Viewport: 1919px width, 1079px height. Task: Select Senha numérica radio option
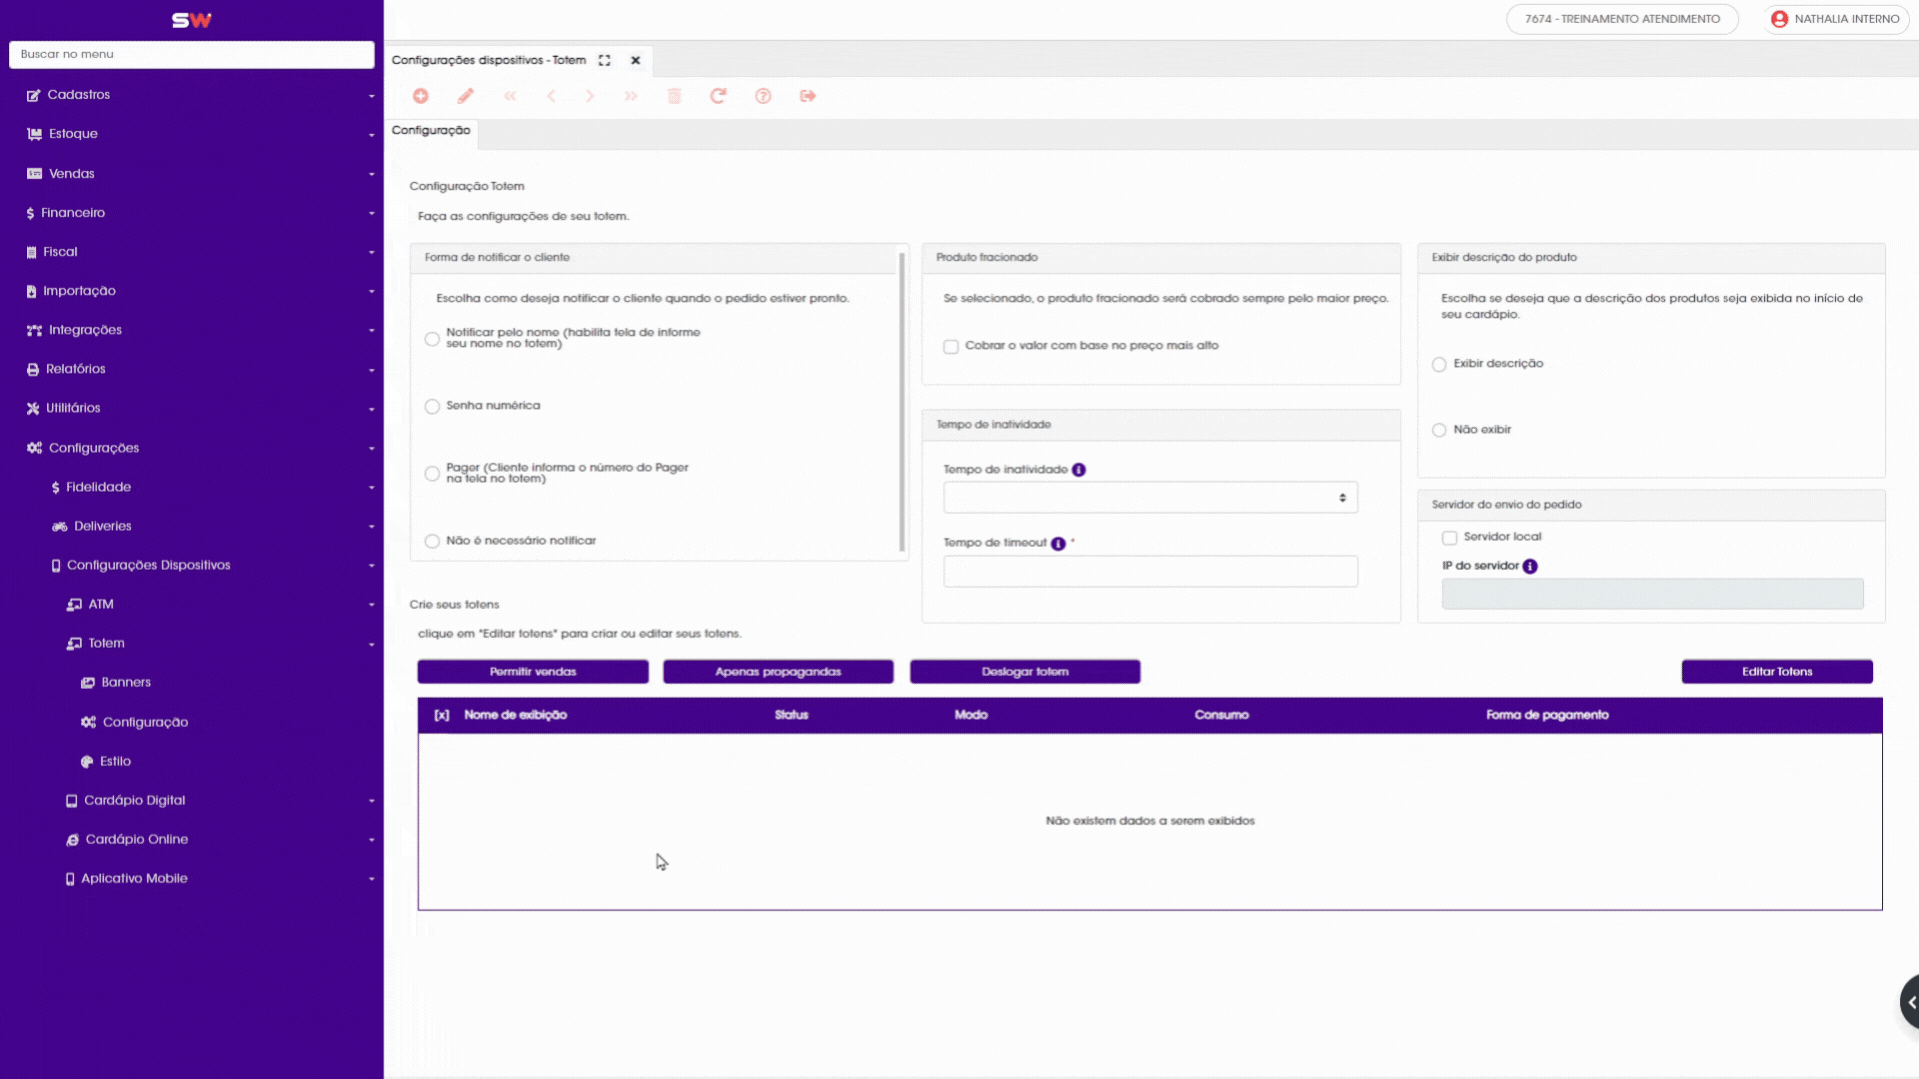point(432,406)
